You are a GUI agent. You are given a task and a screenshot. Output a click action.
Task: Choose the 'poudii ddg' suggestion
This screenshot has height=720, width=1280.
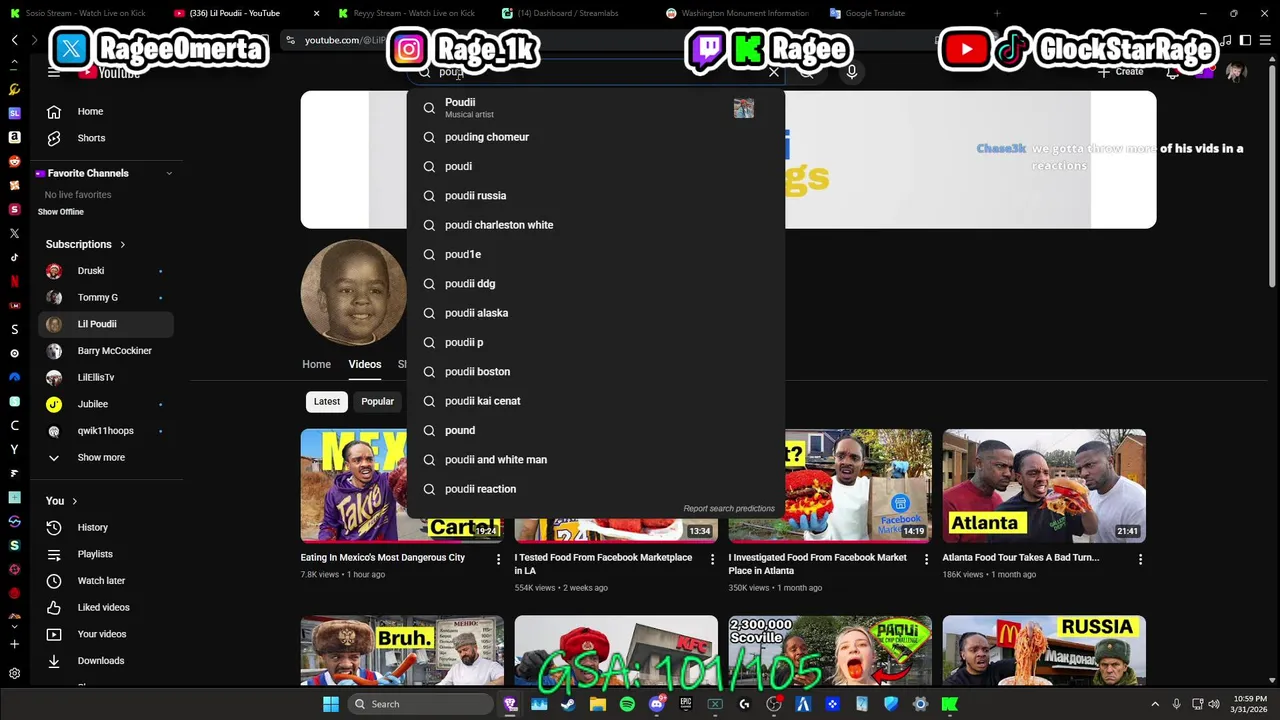595,284
